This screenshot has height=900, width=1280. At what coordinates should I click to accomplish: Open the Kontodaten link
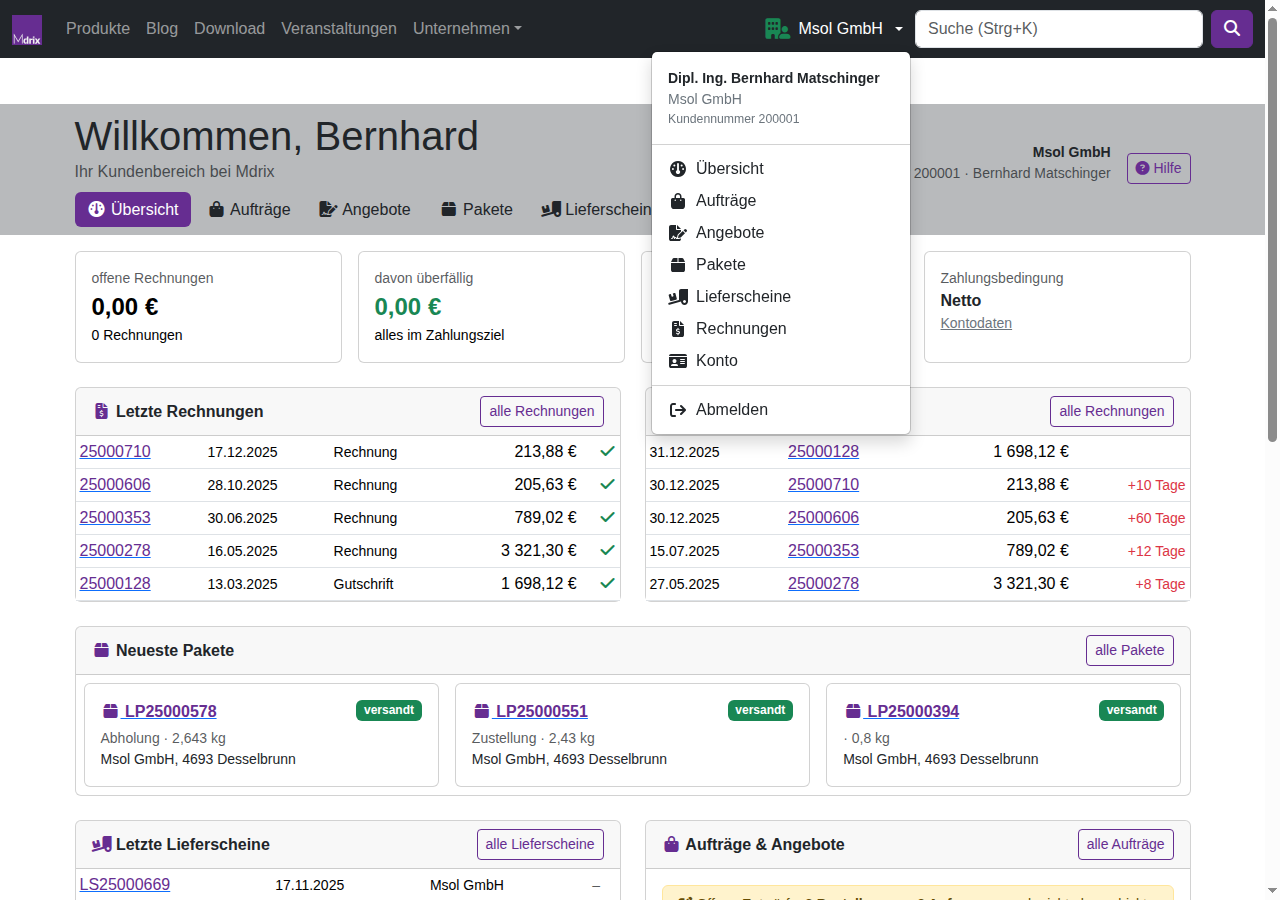click(x=976, y=323)
